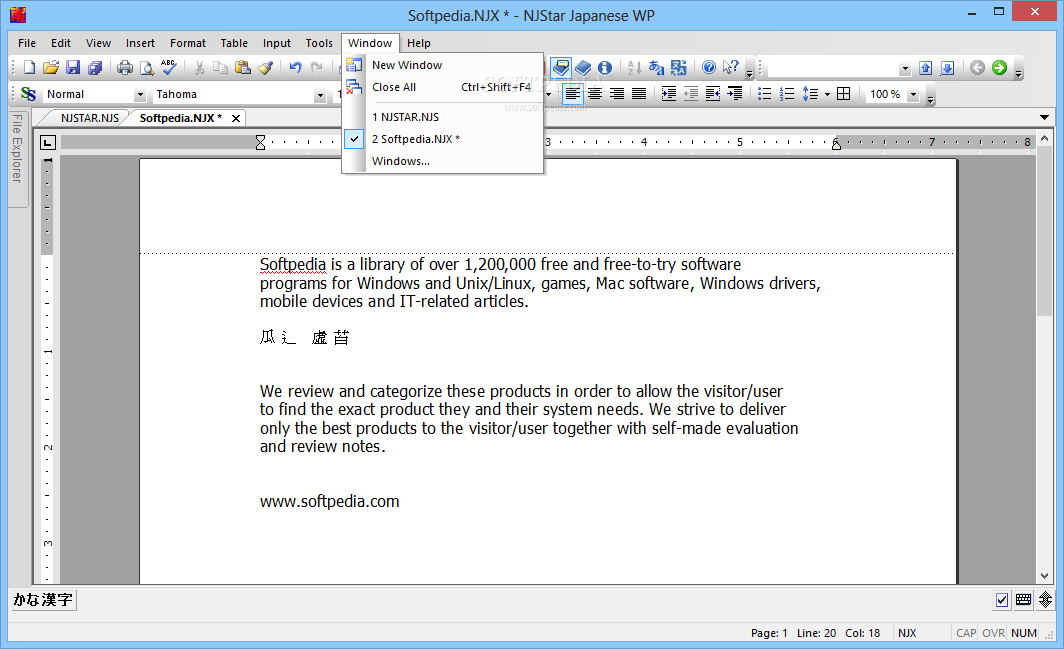Screen dimensions: 1064x649
Task: Open the Insert menu
Action: pos(140,43)
